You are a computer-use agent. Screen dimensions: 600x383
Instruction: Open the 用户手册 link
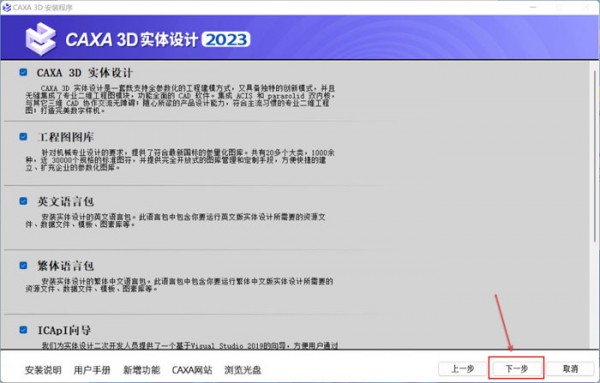tap(92, 370)
